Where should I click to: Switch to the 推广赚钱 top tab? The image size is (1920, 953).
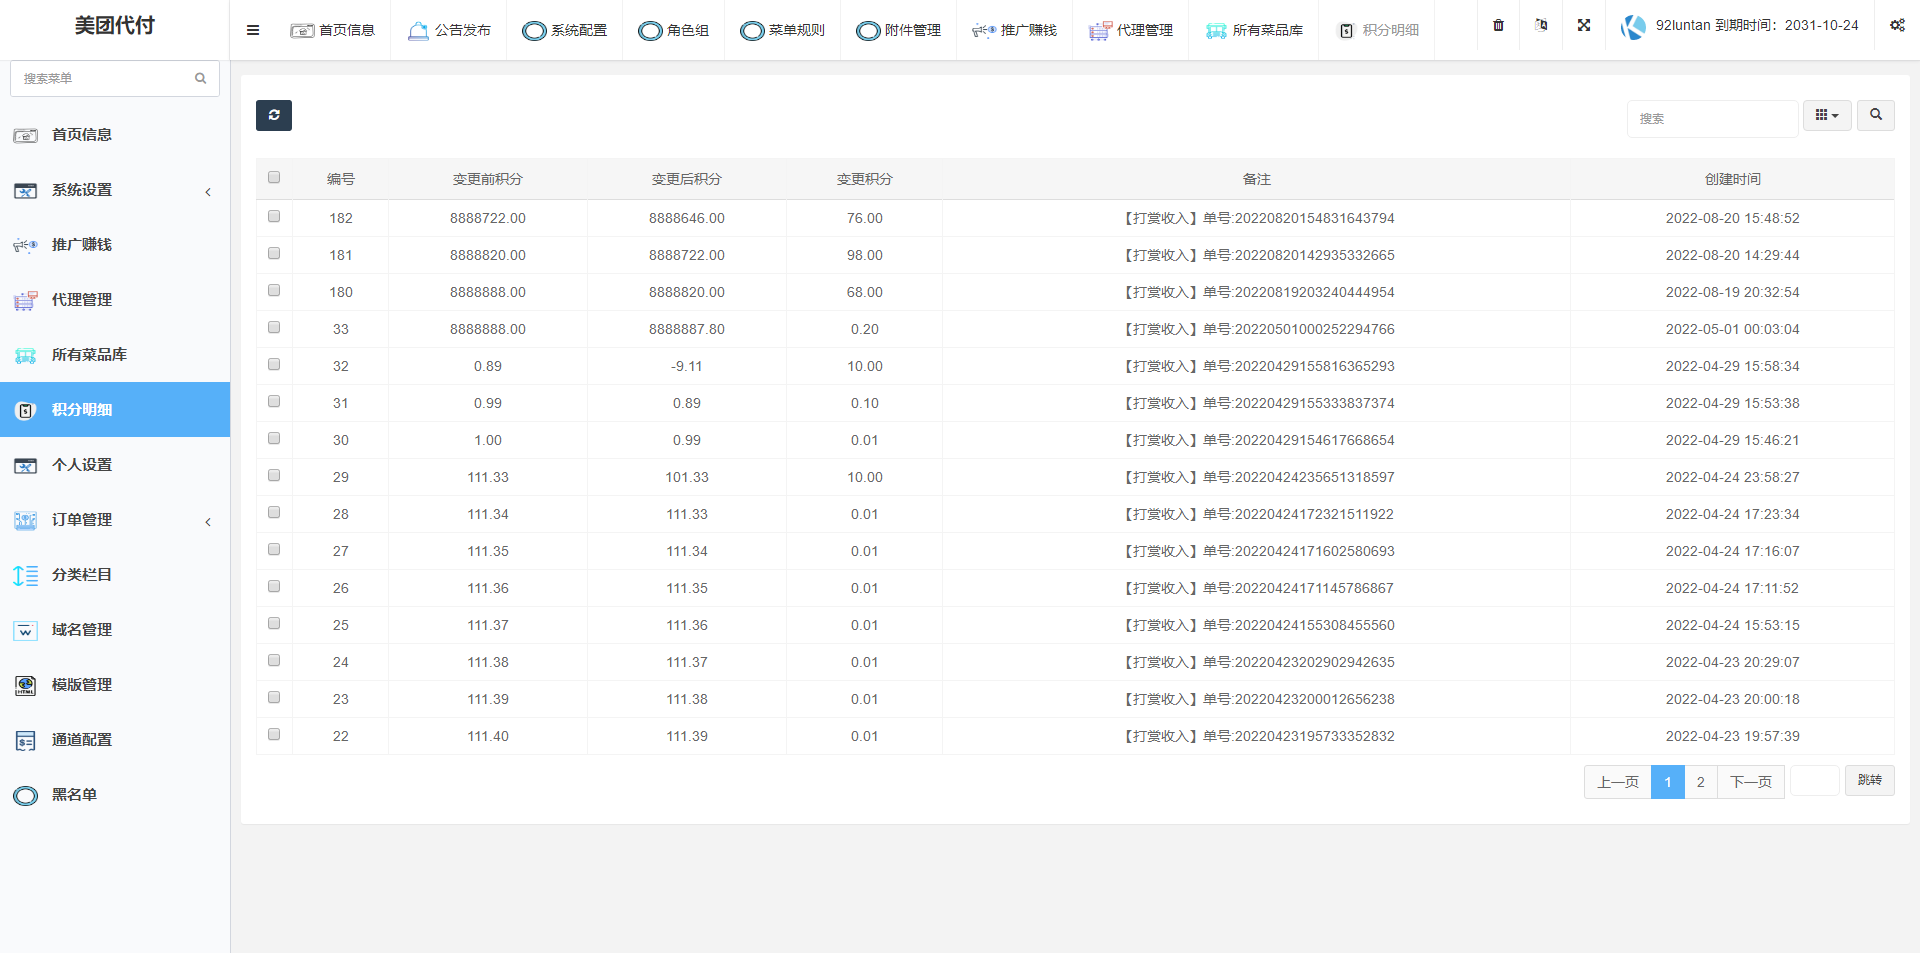tap(1014, 31)
